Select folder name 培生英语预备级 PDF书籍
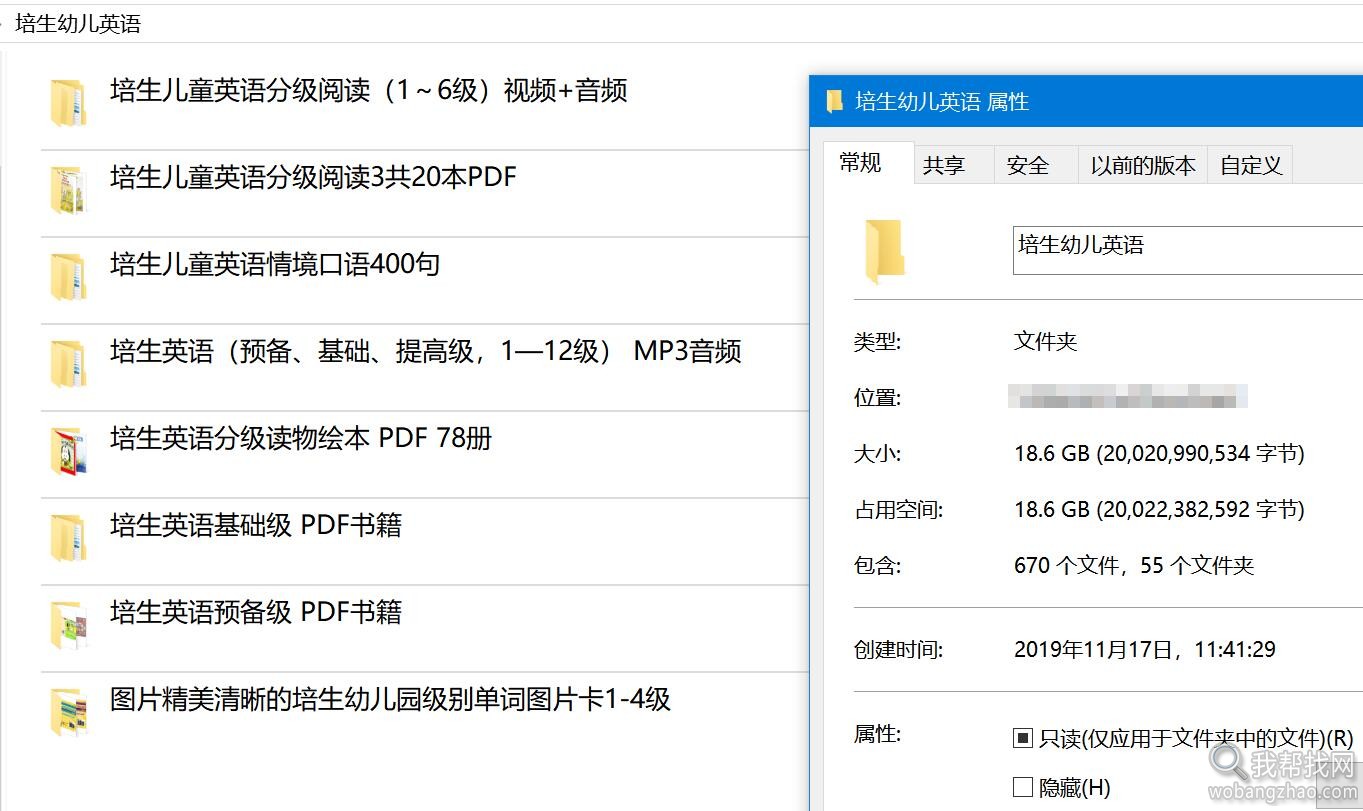Viewport: 1363px width, 811px height. (256, 613)
